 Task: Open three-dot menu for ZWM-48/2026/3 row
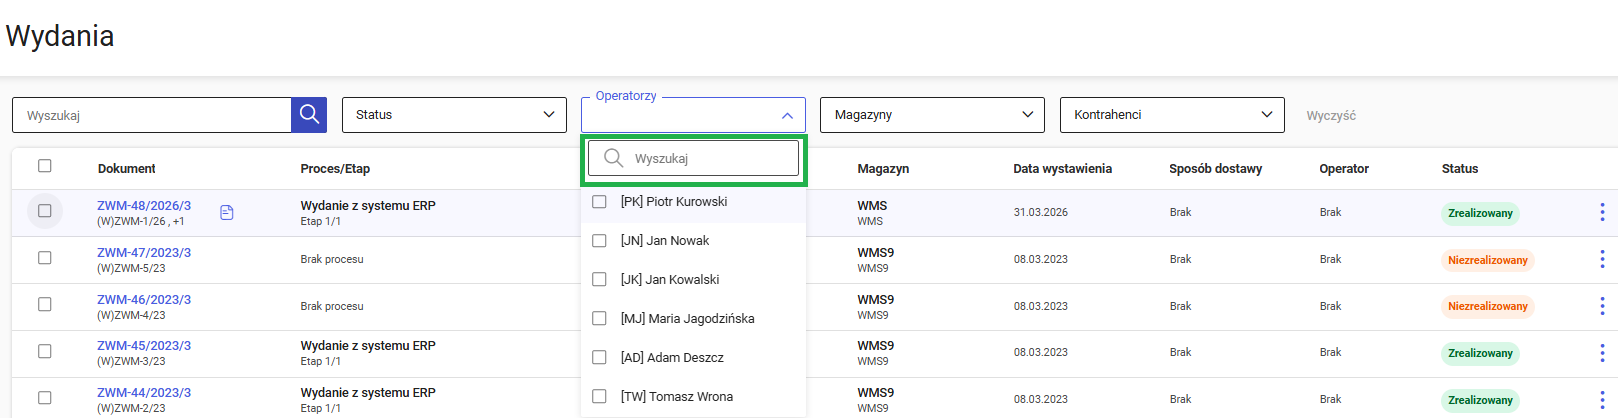click(x=1601, y=212)
